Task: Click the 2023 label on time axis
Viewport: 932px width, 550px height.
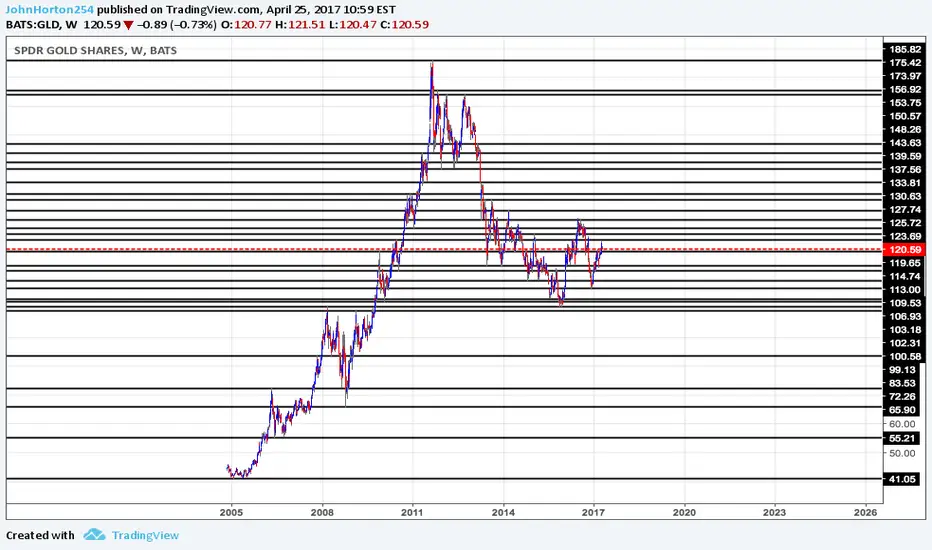Action: pos(774,512)
